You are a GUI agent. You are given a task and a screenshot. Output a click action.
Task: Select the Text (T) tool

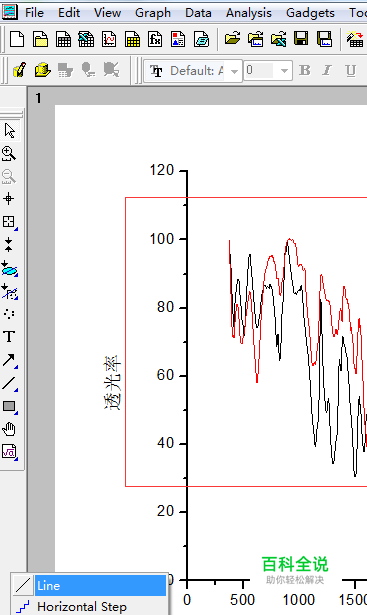(x=9, y=337)
